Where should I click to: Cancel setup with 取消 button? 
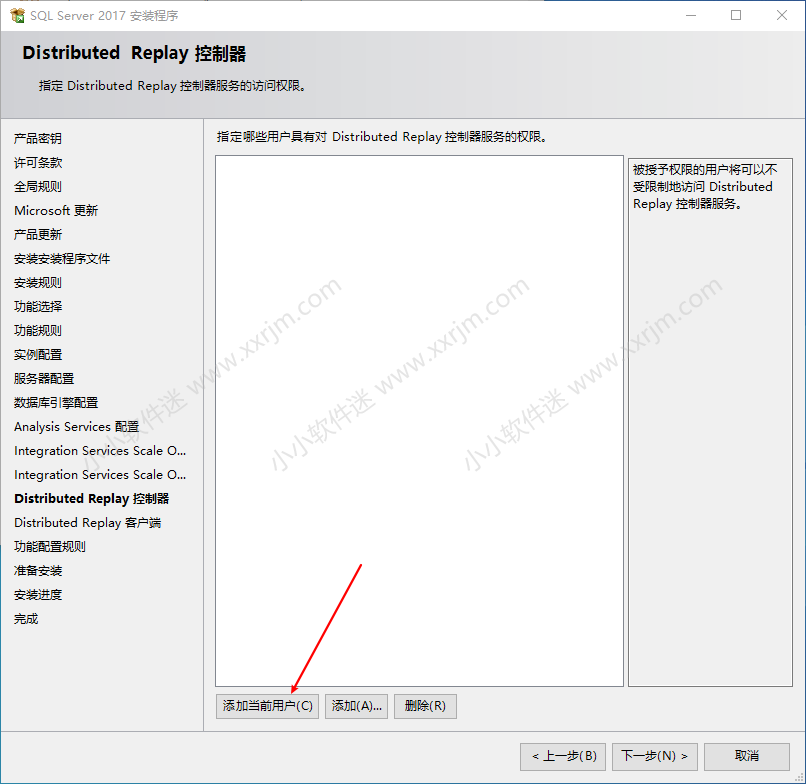pos(746,756)
